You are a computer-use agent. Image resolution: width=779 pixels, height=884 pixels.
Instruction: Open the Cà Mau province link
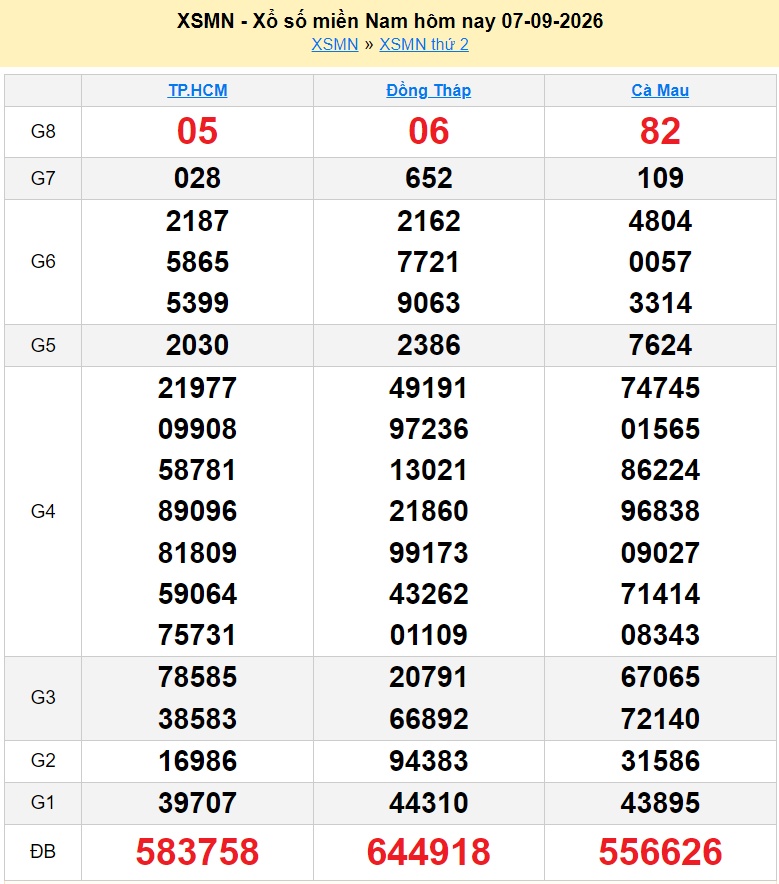click(660, 90)
